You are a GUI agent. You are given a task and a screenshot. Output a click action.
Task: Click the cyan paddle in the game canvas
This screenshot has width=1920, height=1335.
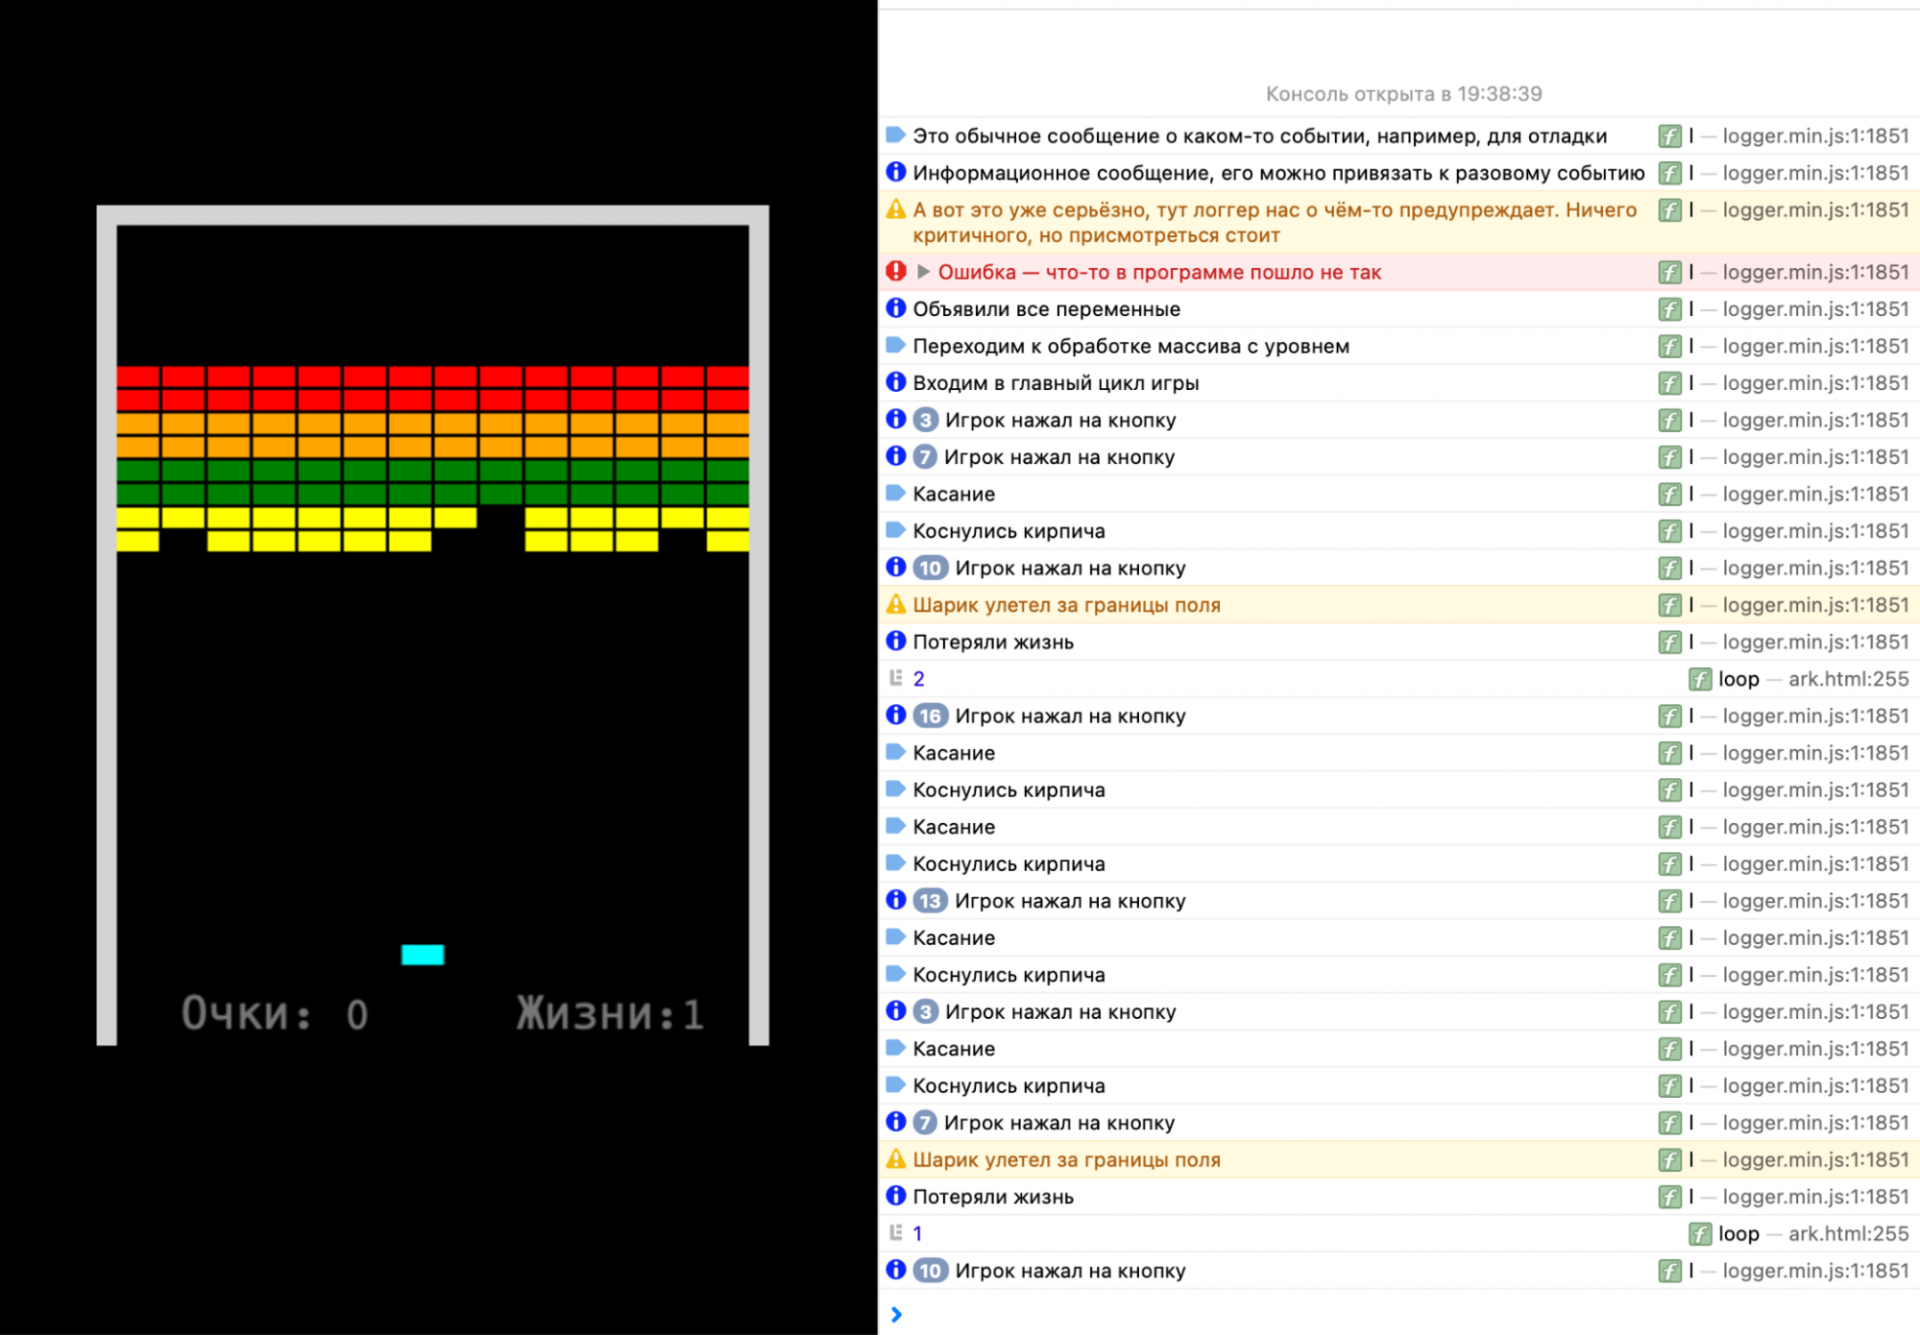[x=422, y=954]
